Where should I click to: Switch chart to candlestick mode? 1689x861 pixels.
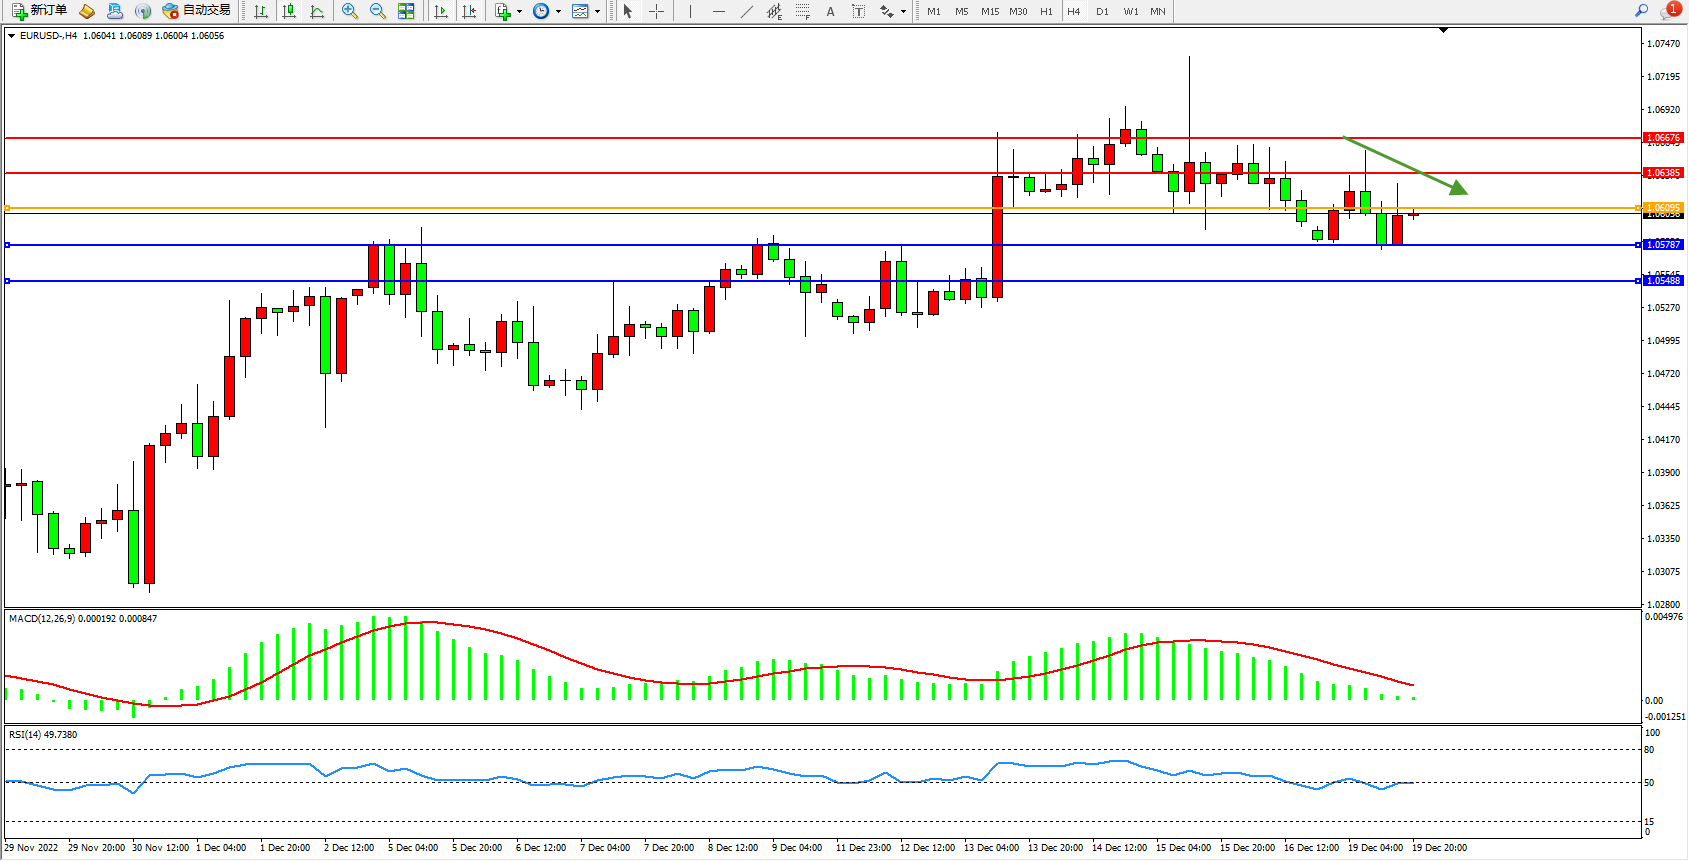[289, 11]
